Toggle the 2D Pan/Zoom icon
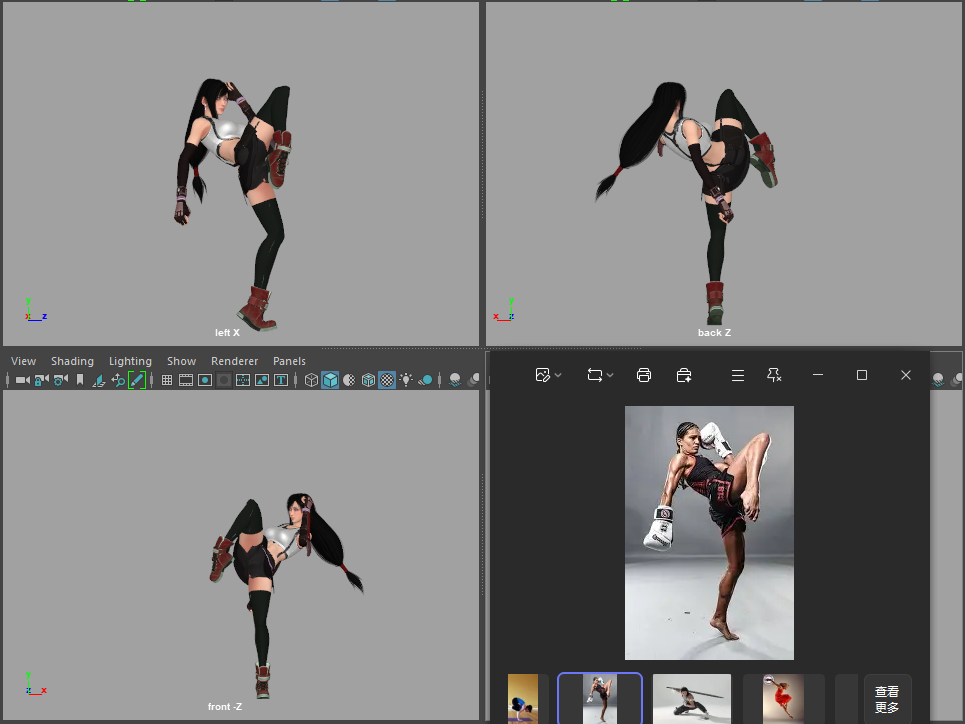 coord(118,380)
